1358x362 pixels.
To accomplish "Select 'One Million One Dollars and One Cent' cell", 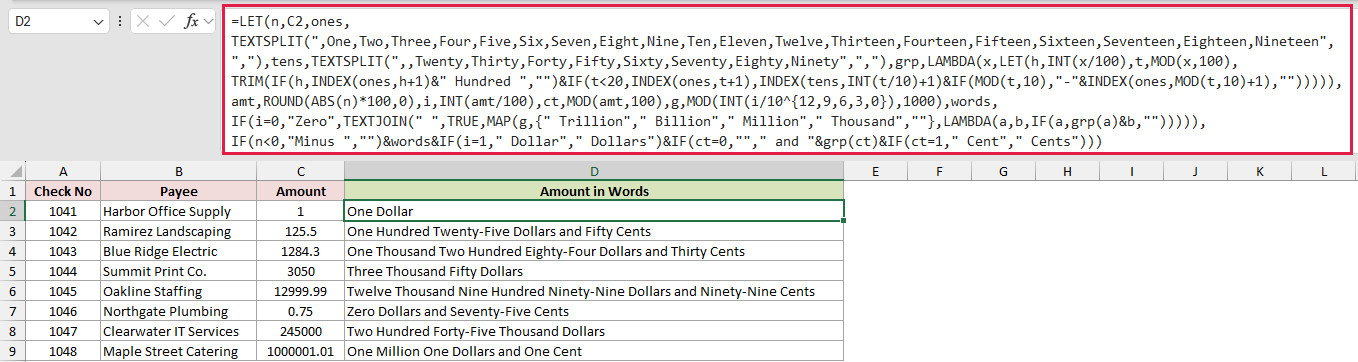I will point(594,351).
